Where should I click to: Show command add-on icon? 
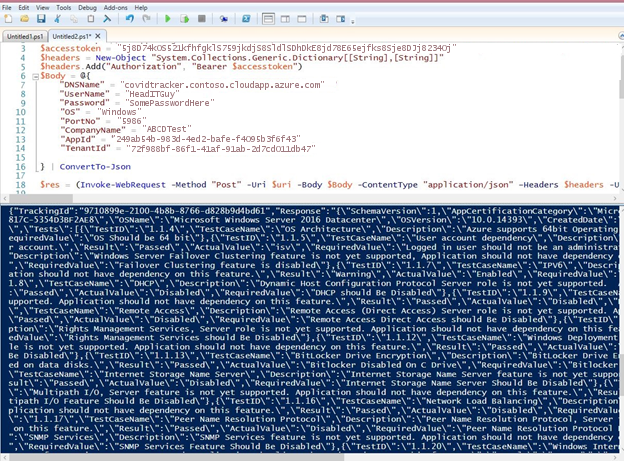click(341, 19)
